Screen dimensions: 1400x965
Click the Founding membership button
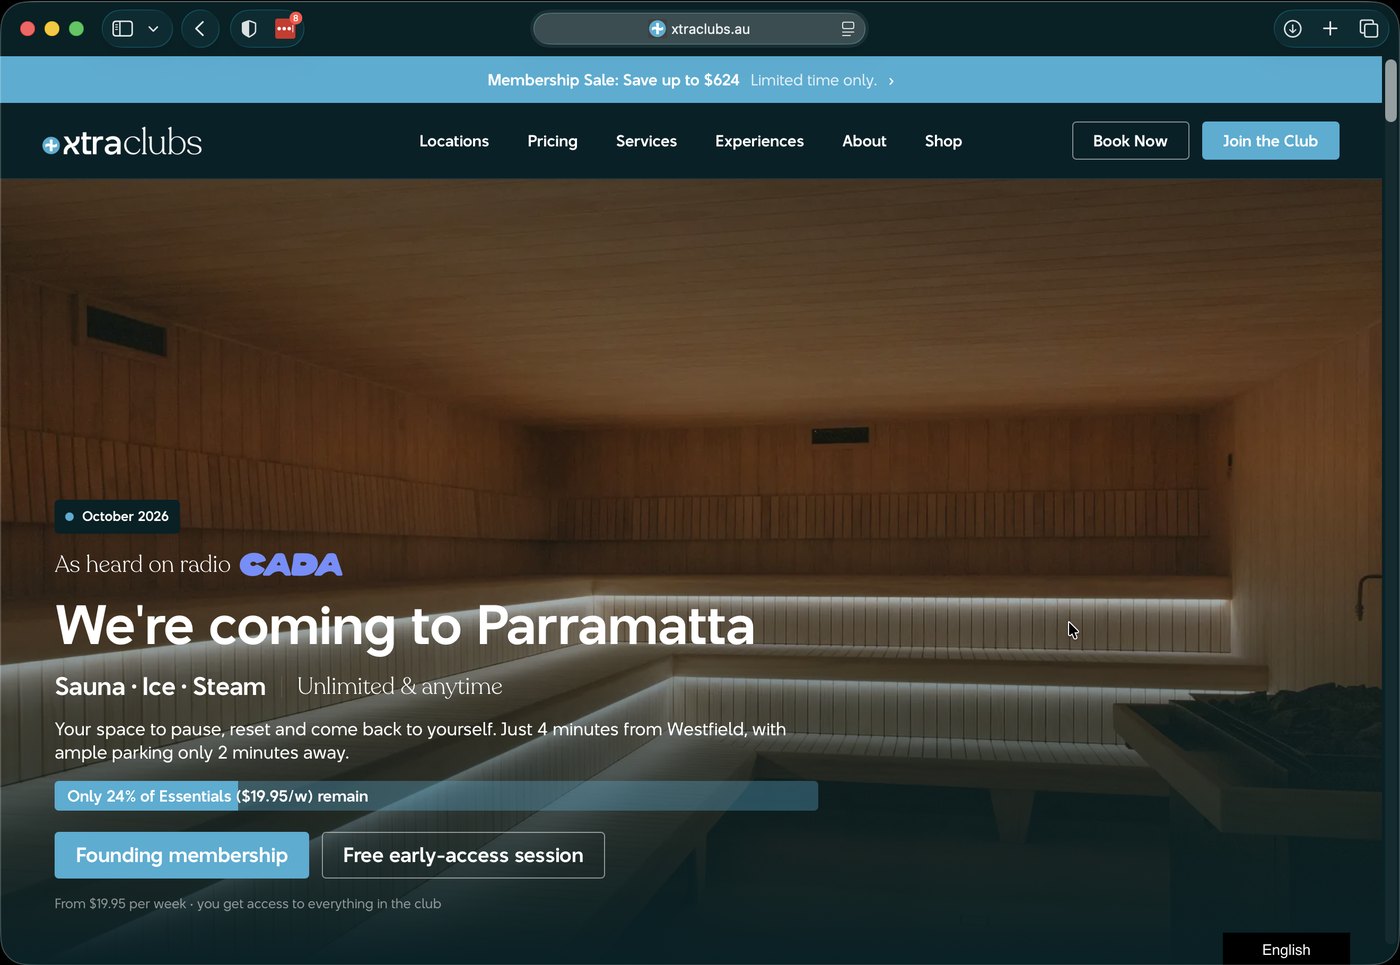coord(182,855)
